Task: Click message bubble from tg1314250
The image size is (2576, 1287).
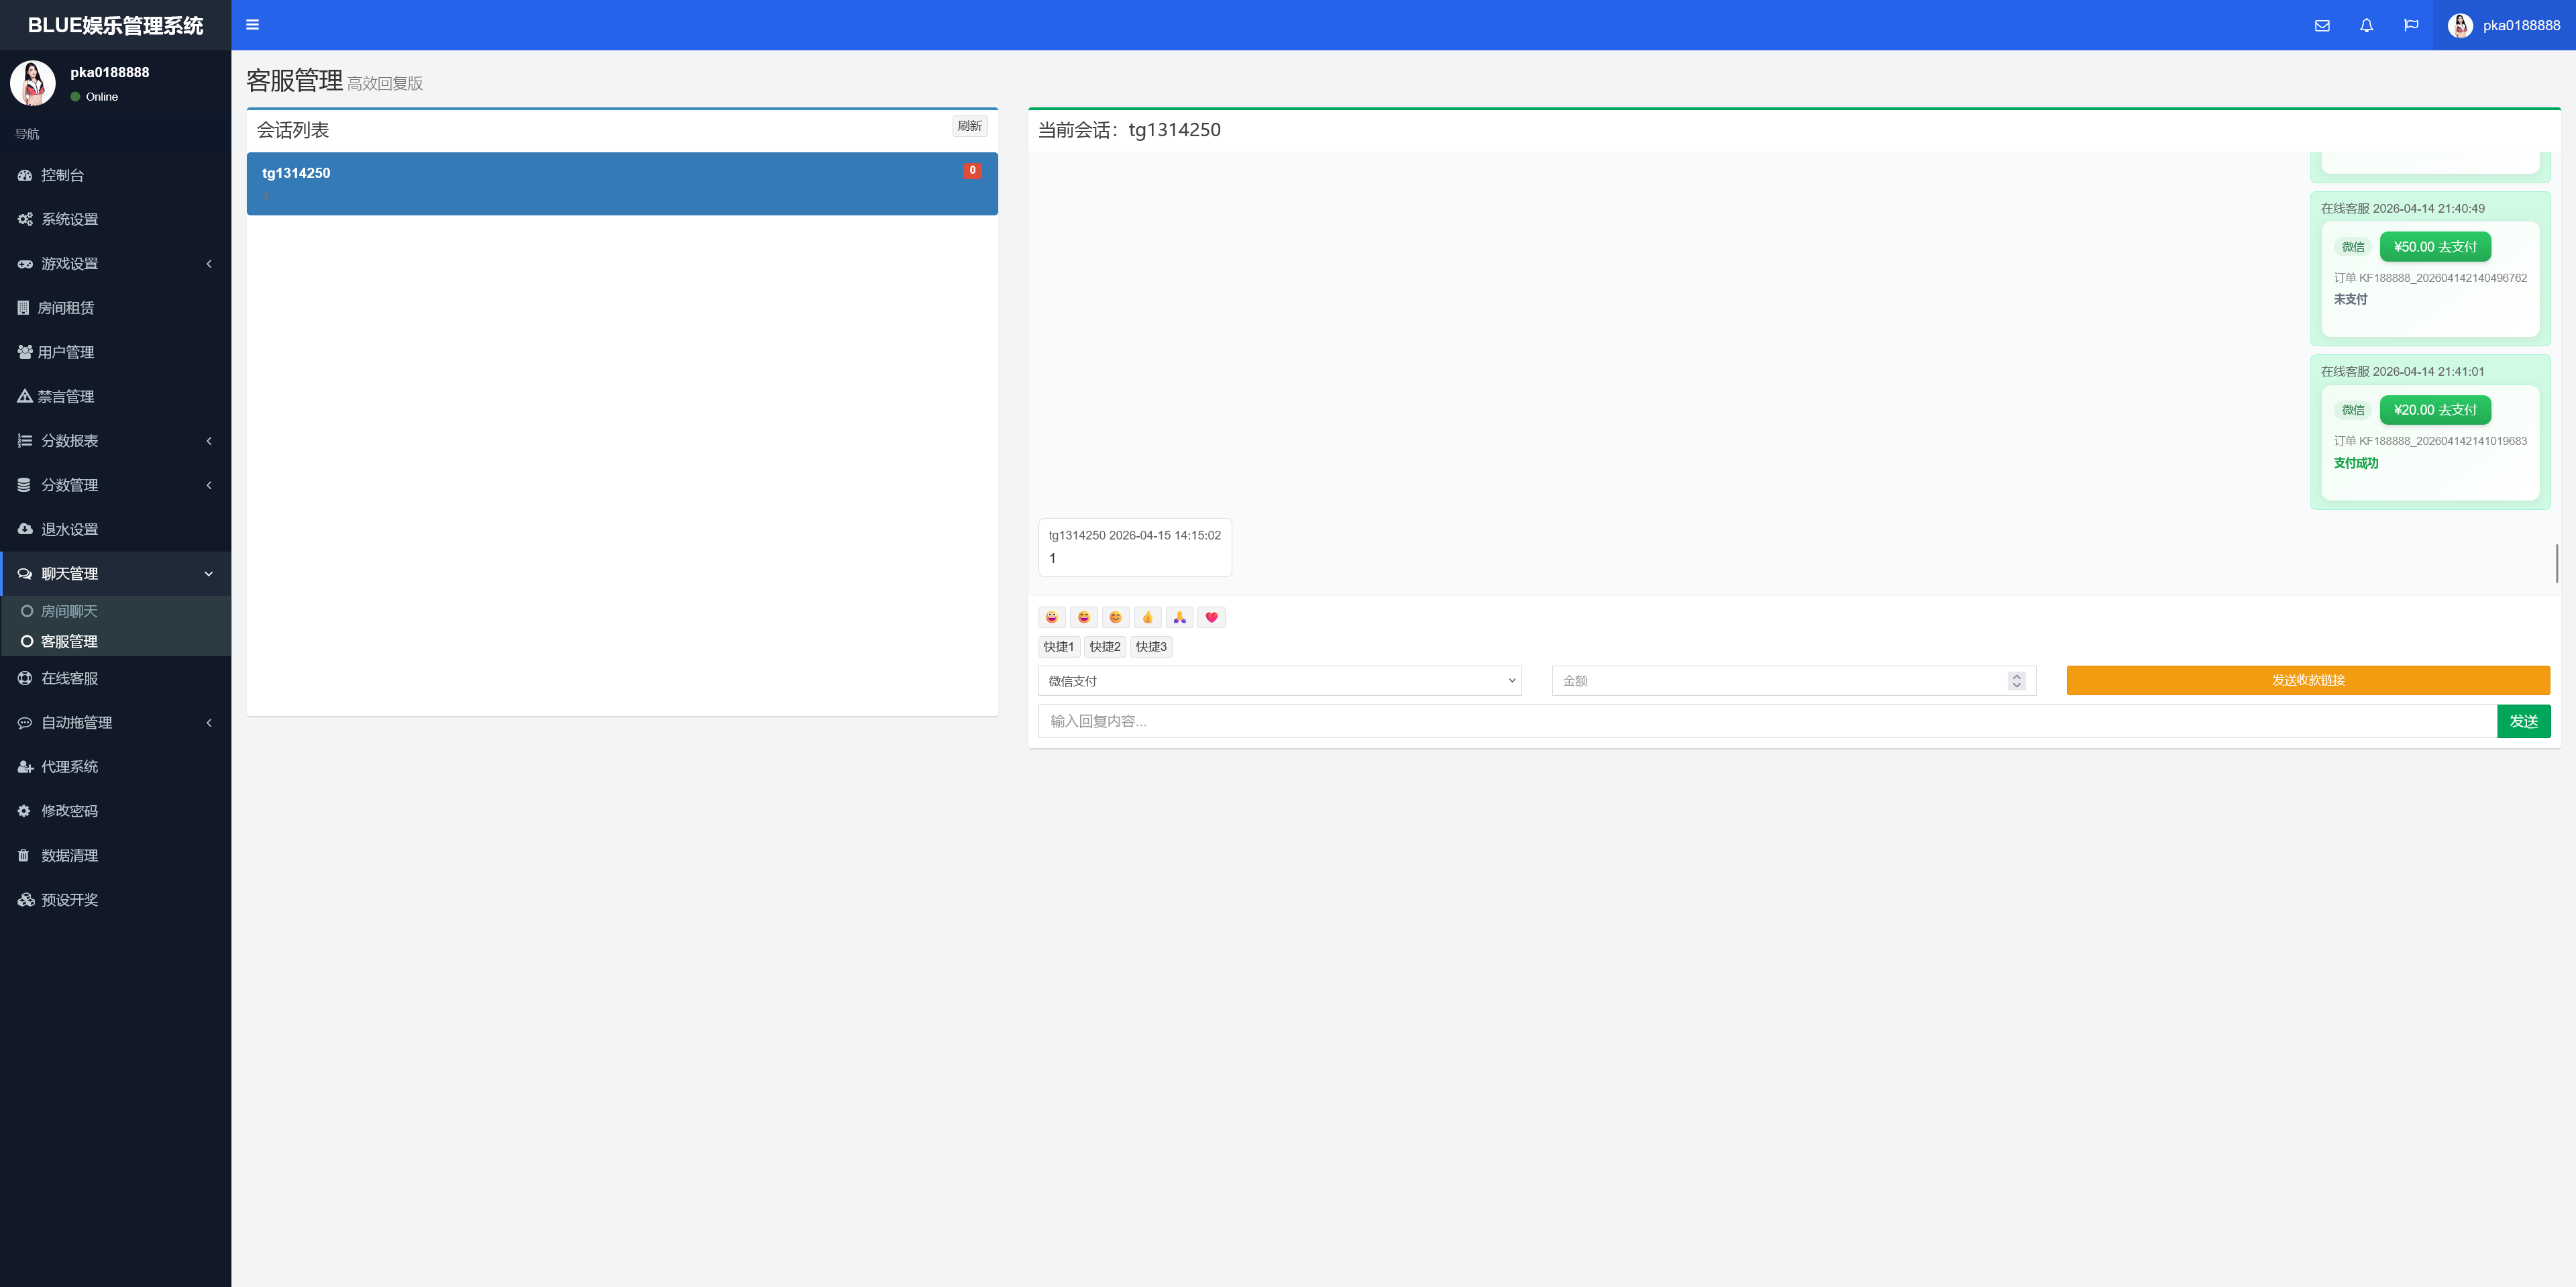Action: click(1135, 547)
